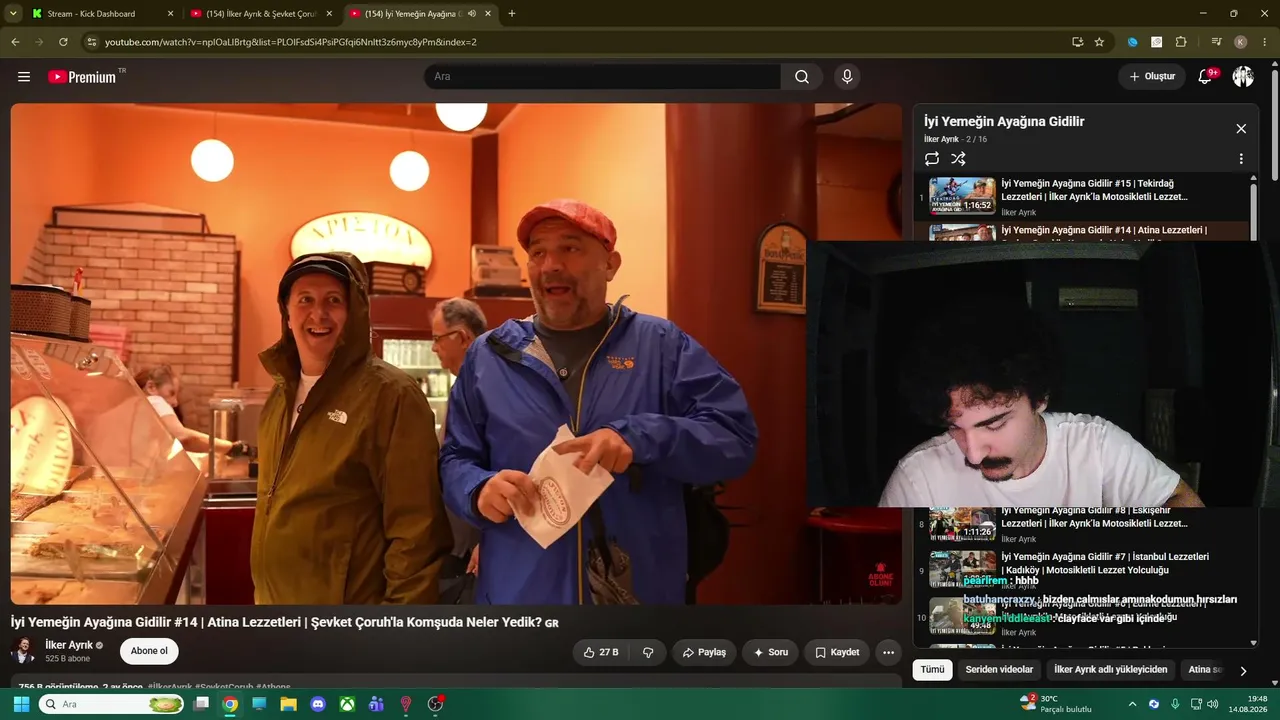This screenshot has width=1280, height=720.
Task: Open File Explorer from the taskbar
Action: click(x=289, y=704)
